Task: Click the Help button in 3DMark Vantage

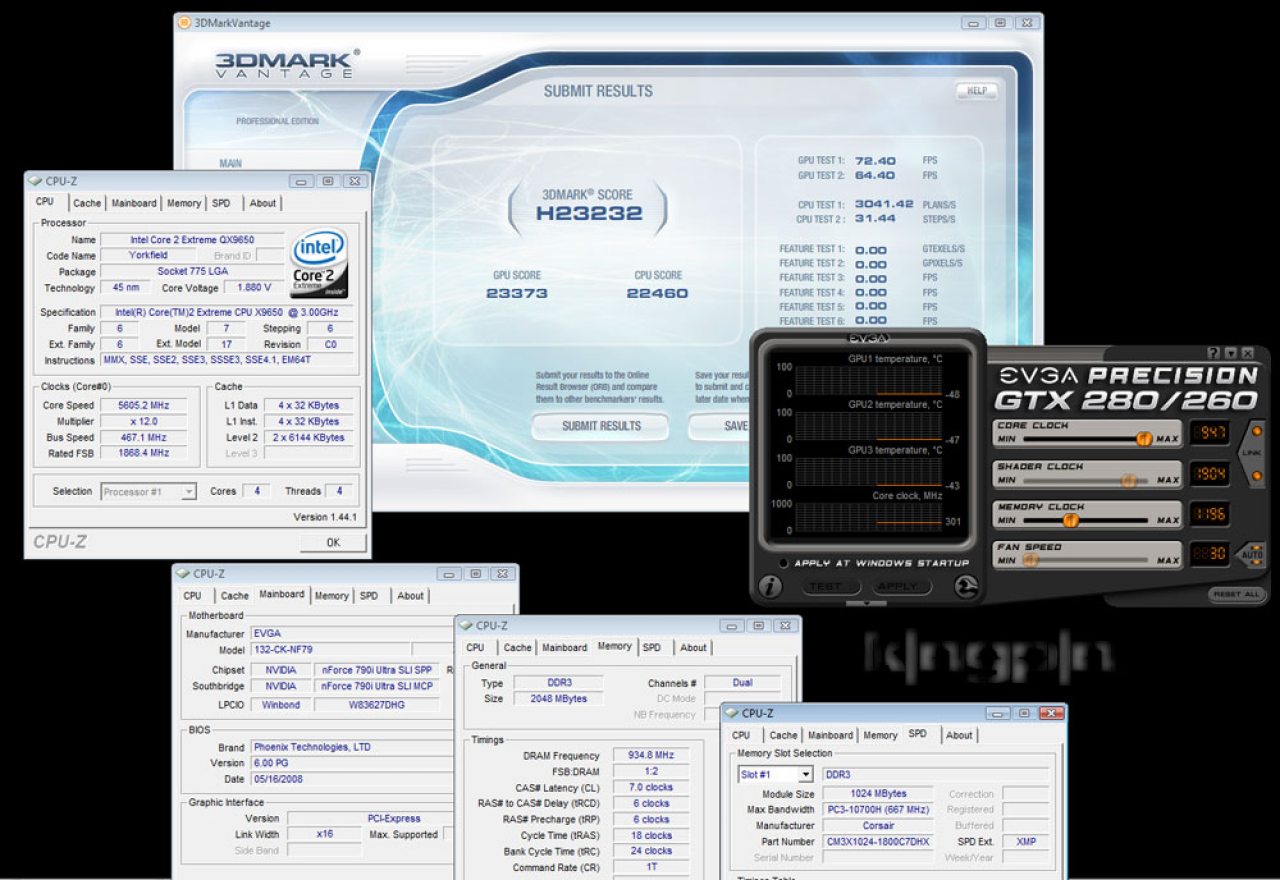Action: [977, 91]
